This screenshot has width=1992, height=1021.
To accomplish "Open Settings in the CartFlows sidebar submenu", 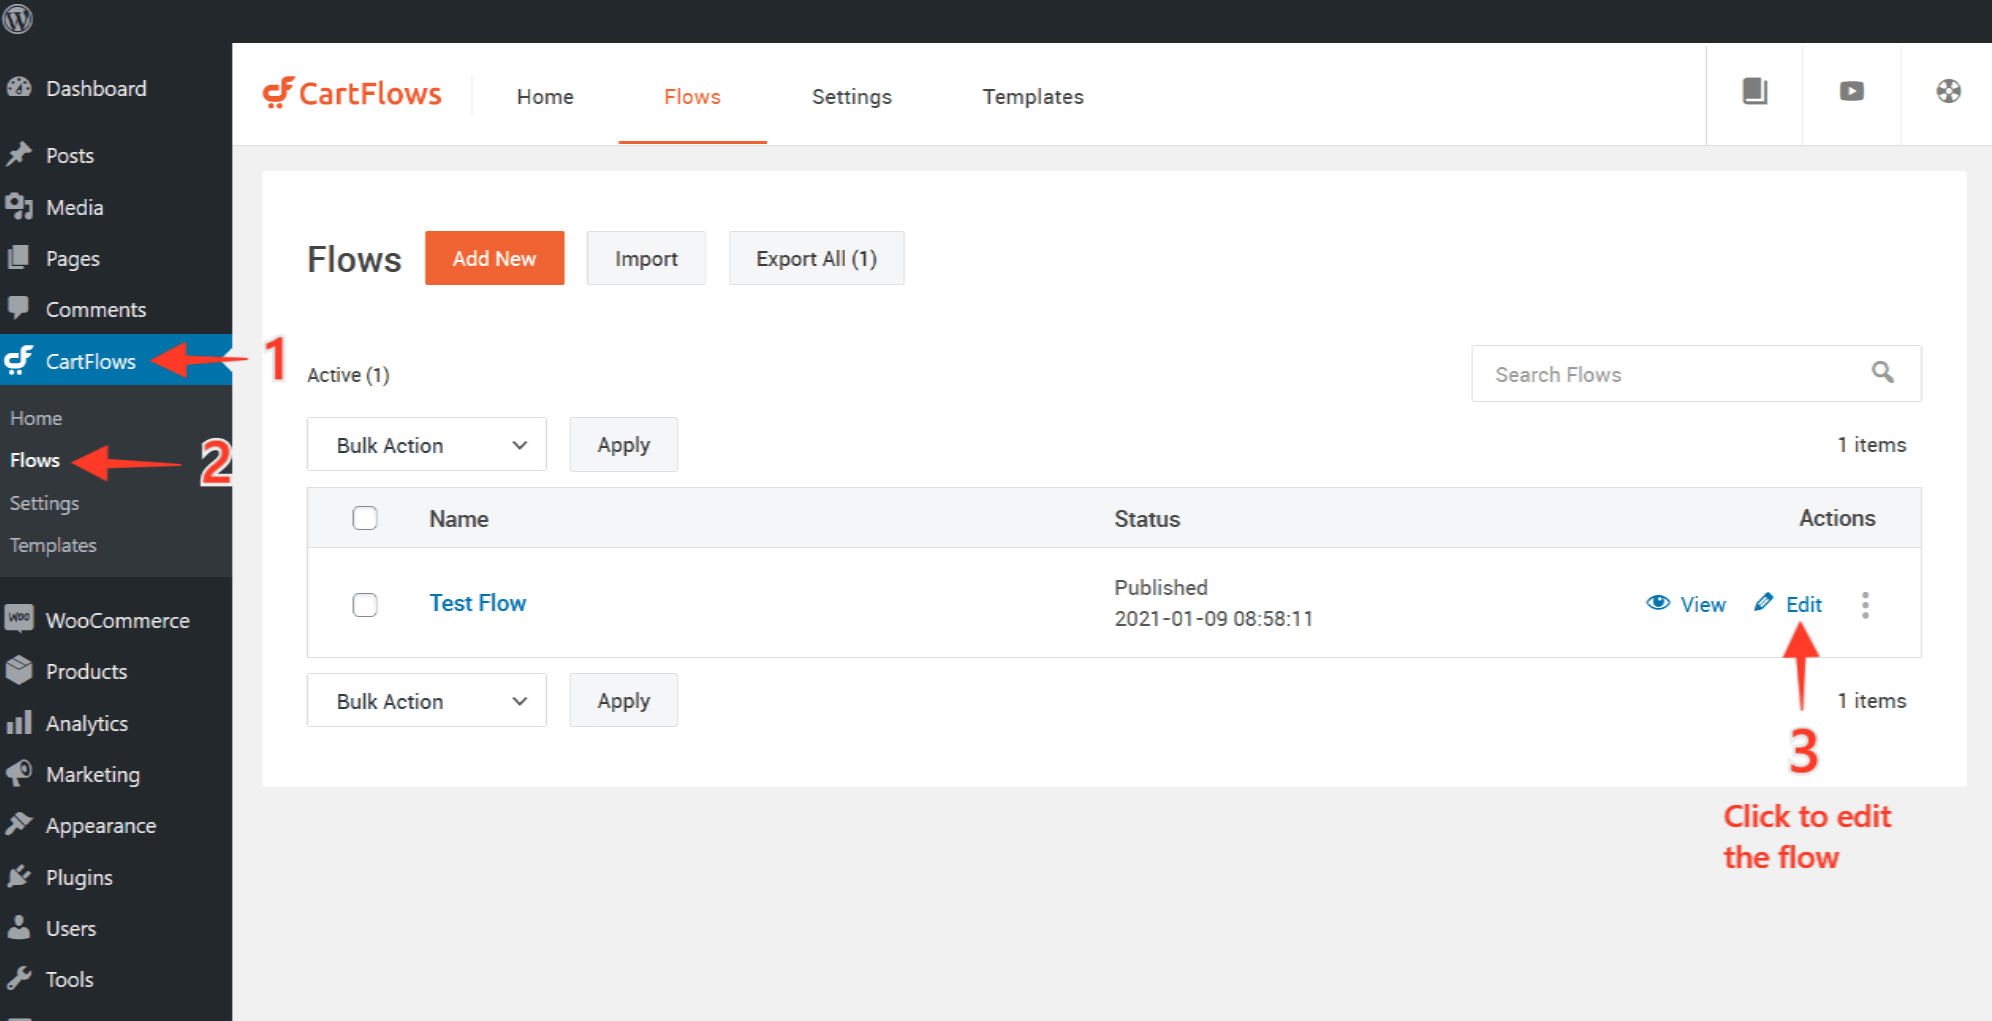I will click(x=45, y=503).
